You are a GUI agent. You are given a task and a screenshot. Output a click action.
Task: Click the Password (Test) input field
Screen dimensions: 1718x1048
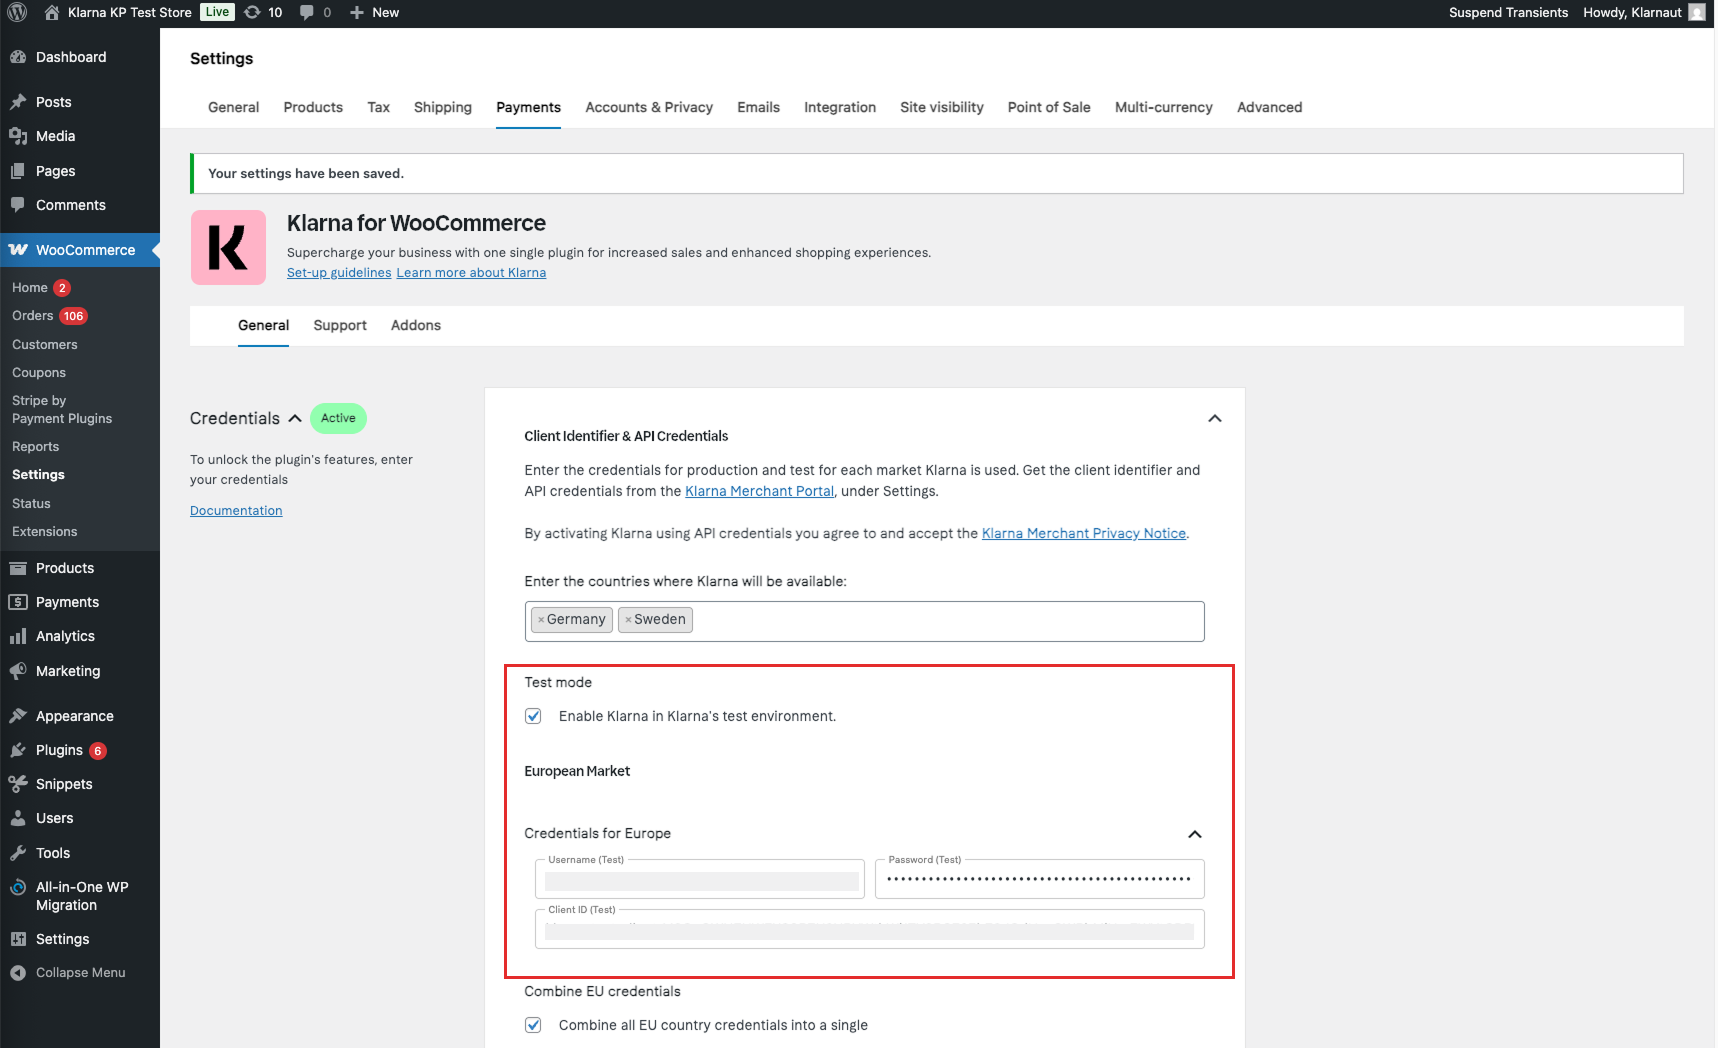point(1040,879)
